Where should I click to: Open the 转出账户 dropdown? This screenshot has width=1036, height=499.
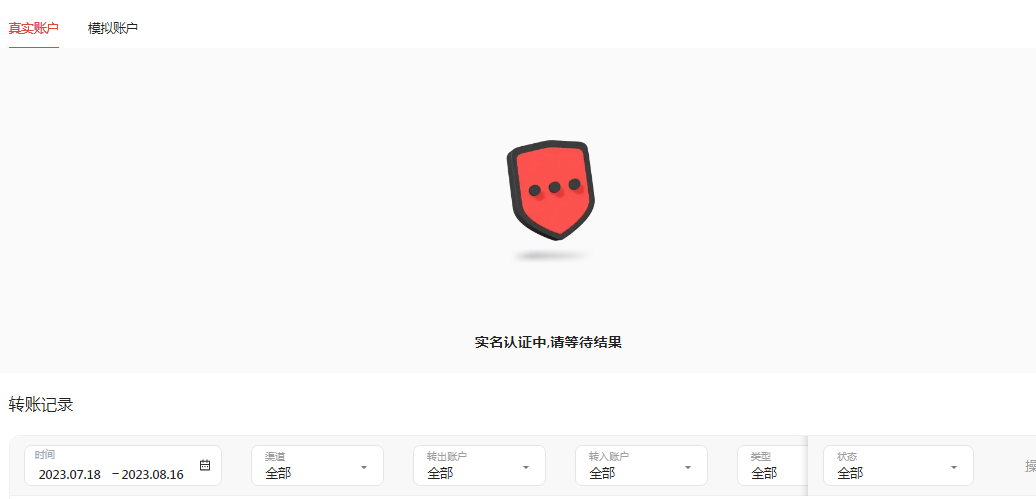coord(479,466)
